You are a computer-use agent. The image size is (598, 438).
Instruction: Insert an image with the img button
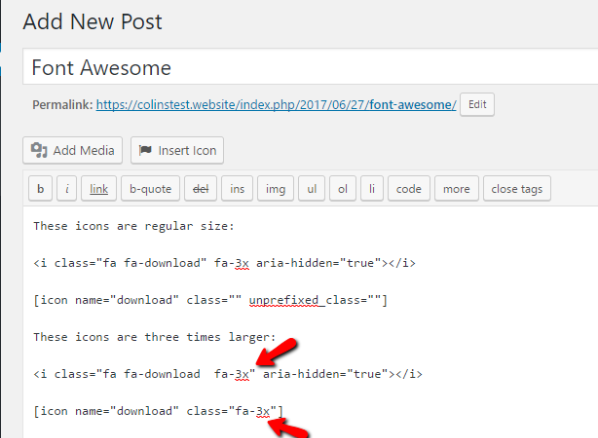(x=275, y=188)
